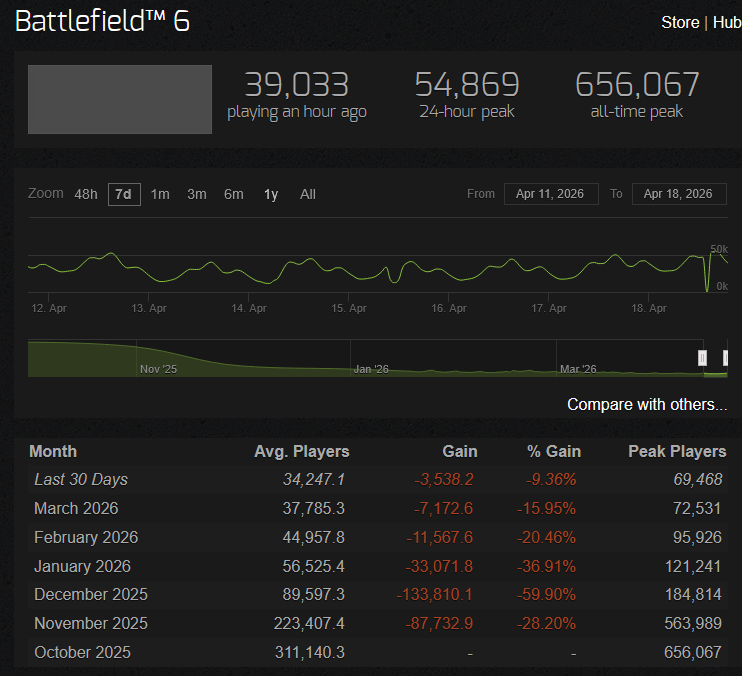The height and width of the screenshot is (676, 742).
Task: Click percent gain -36.91%
Action: pyautogui.click(x=546, y=566)
